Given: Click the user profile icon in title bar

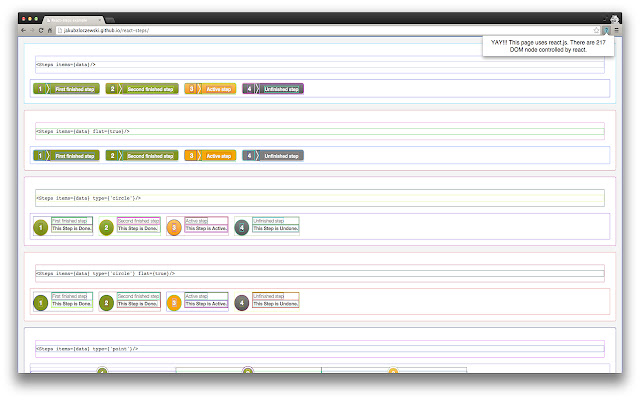Looking at the screenshot, I should pos(614,19).
